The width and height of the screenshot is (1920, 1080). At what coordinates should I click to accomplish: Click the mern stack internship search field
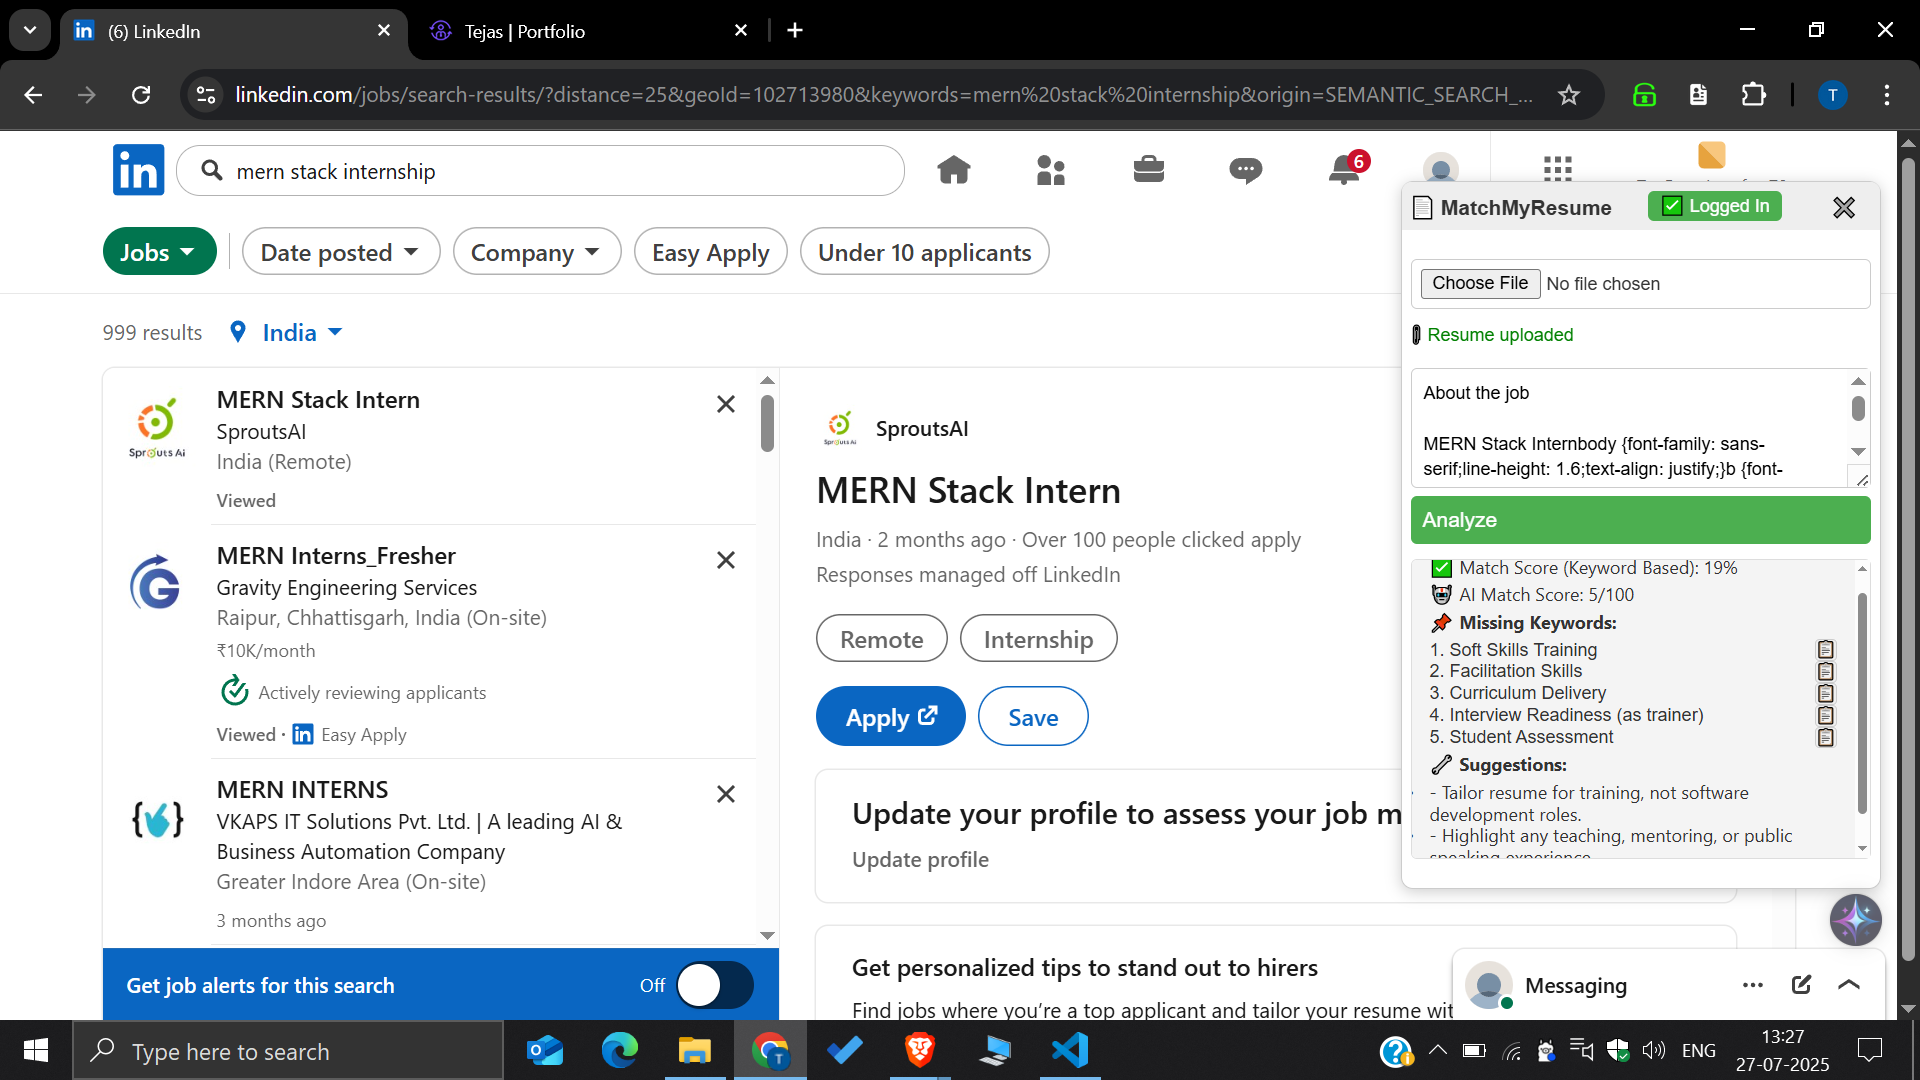[x=540, y=170]
